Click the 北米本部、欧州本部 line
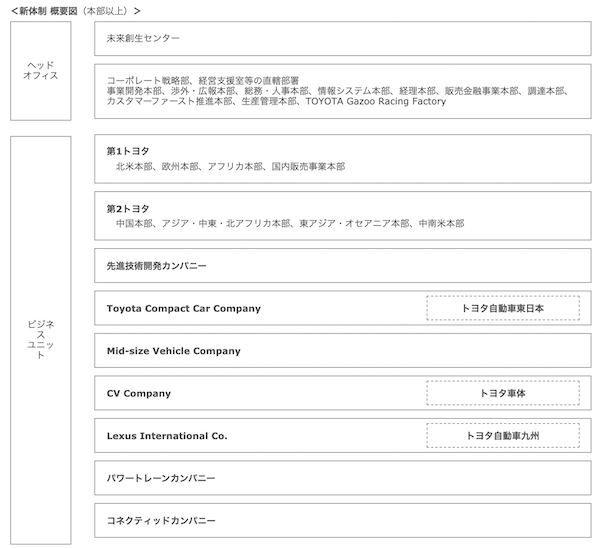This screenshot has height=548, width=600. (230, 166)
